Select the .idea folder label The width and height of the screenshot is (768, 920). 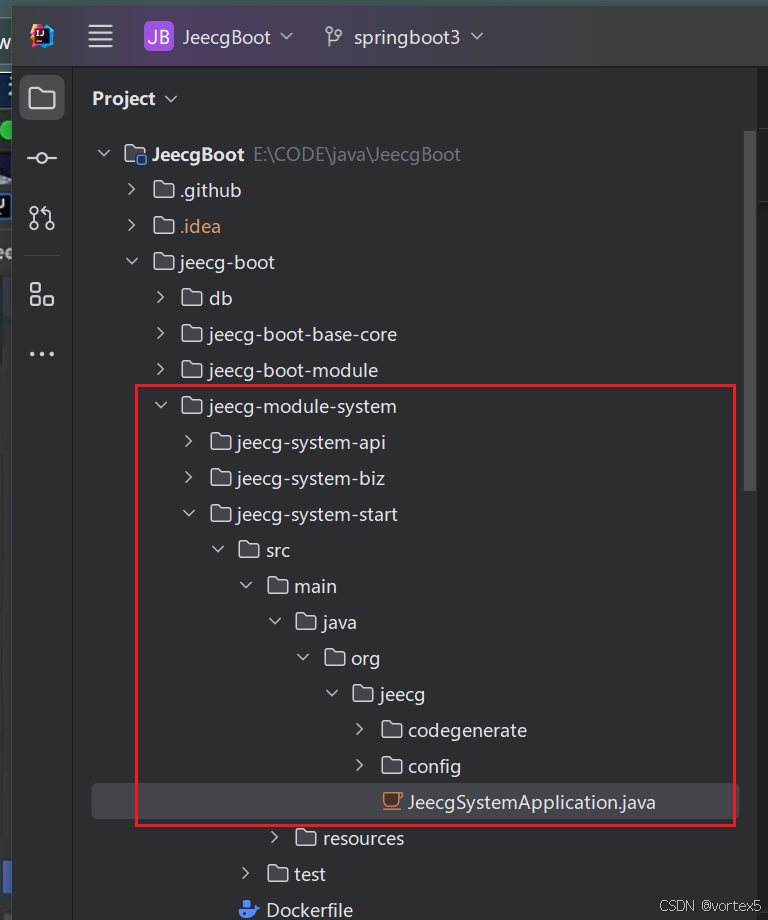200,226
